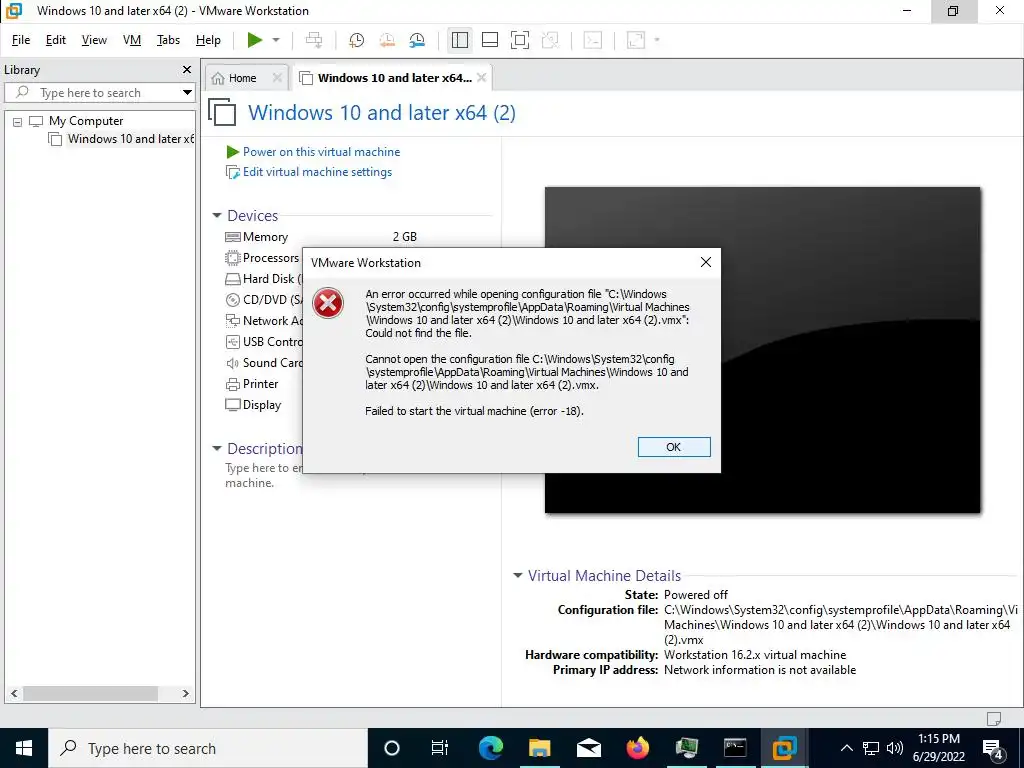
Task: Close the Windows 10 and later x64 tab
Action: coord(481,78)
